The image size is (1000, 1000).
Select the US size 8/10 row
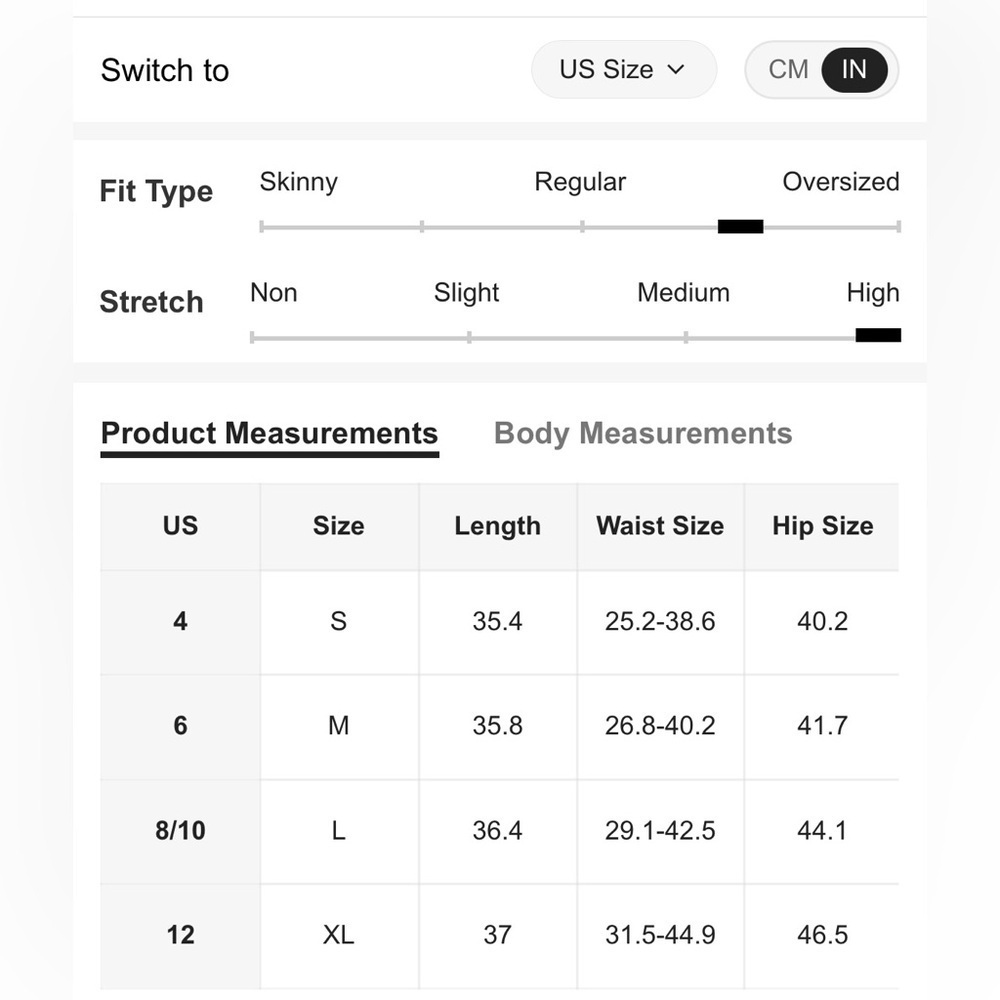coord(499,831)
